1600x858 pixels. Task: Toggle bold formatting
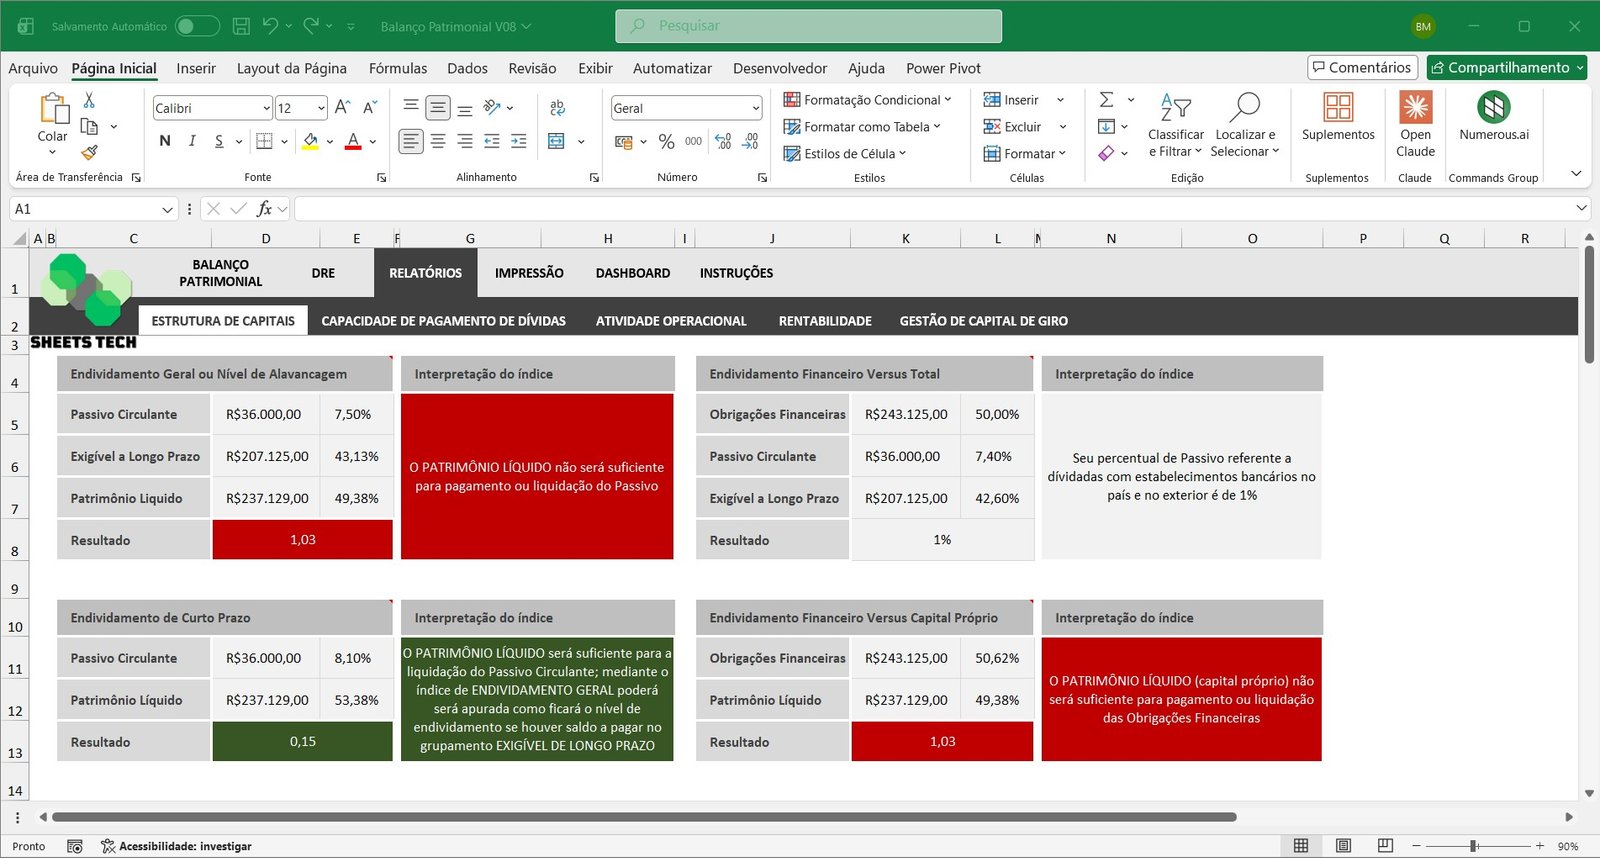coord(165,141)
